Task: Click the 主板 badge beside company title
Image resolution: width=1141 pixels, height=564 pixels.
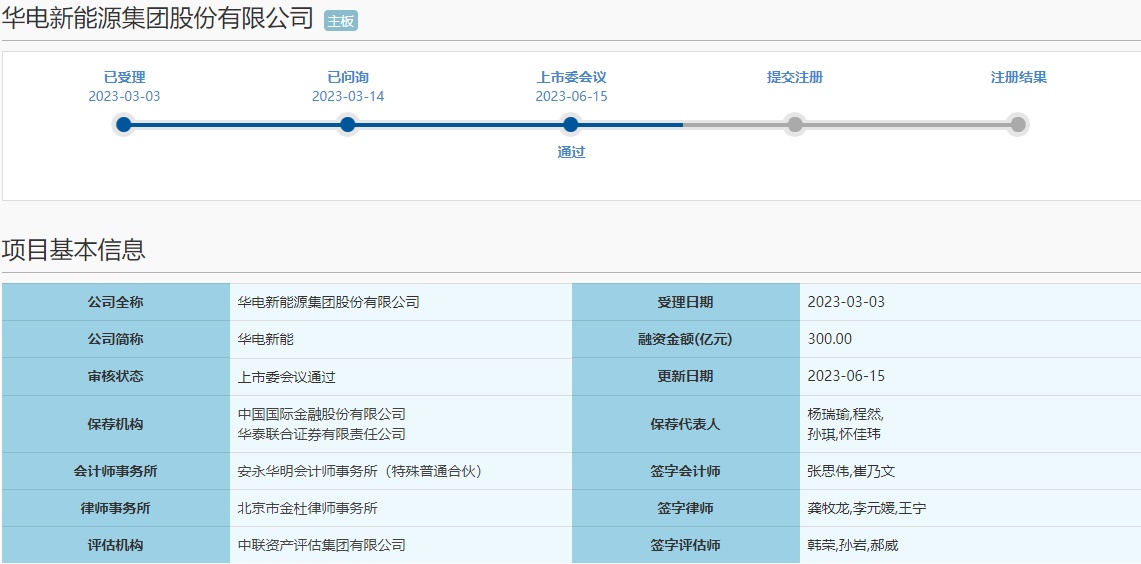Action: (x=341, y=21)
